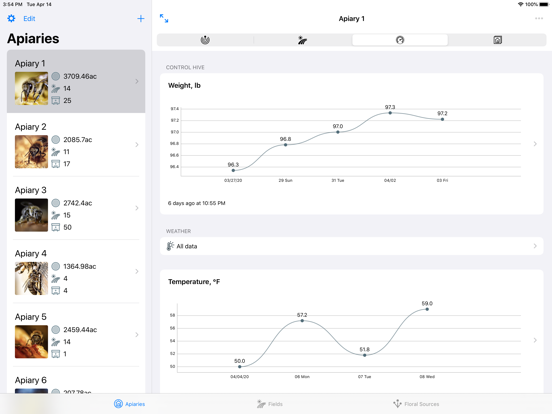Click 2742.4ac area value
Viewport: 552px width, 414px height.
[78, 203]
